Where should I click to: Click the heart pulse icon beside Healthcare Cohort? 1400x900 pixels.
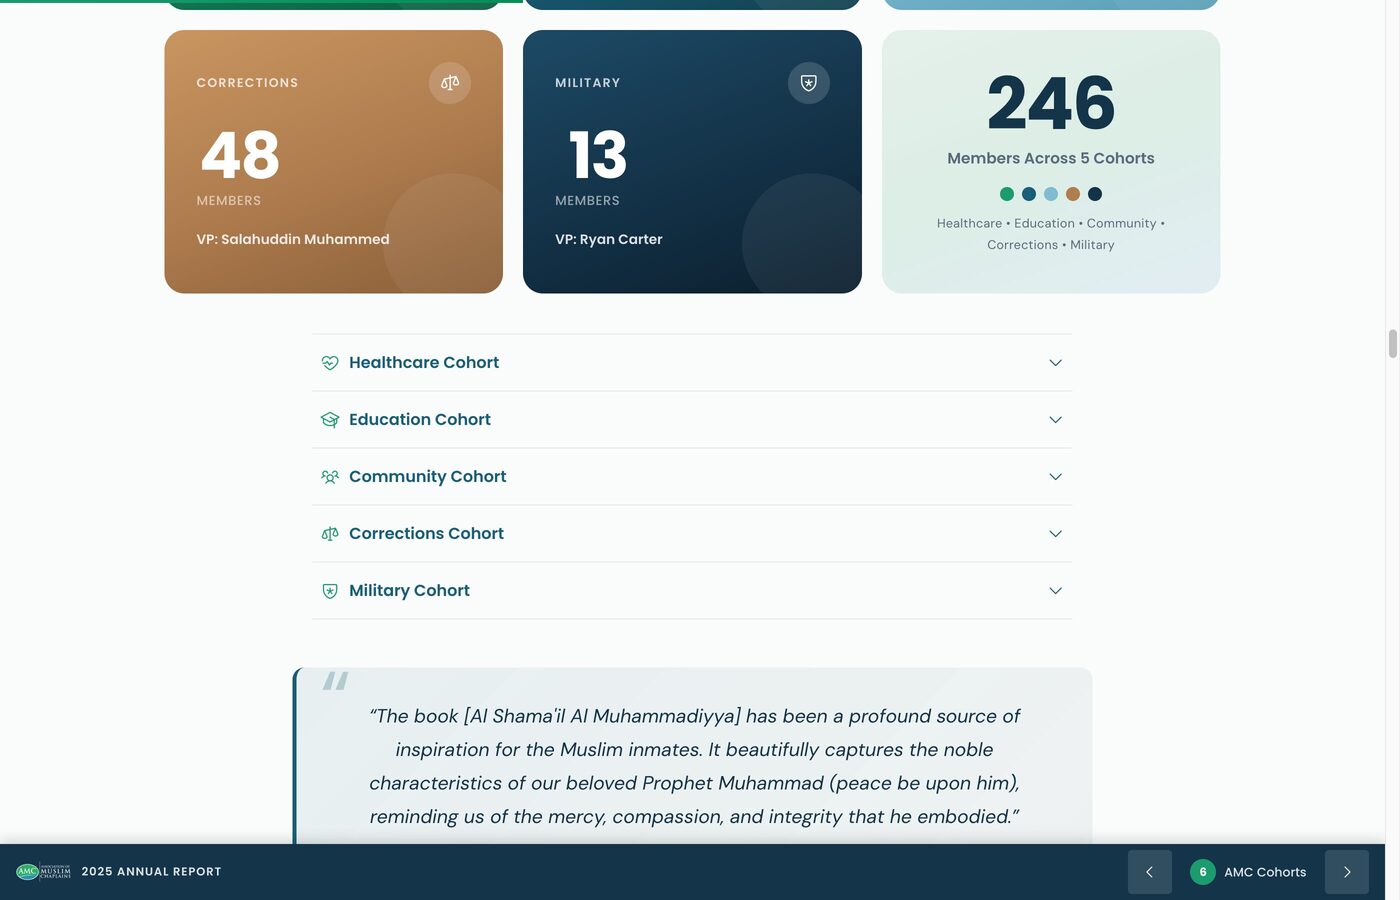point(330,363)
